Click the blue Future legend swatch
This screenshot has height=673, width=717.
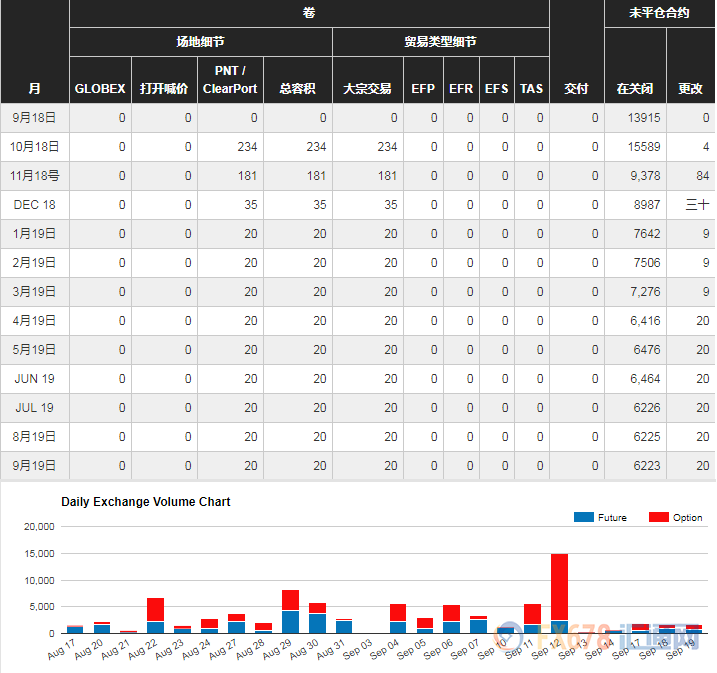(x=583, y=517)
